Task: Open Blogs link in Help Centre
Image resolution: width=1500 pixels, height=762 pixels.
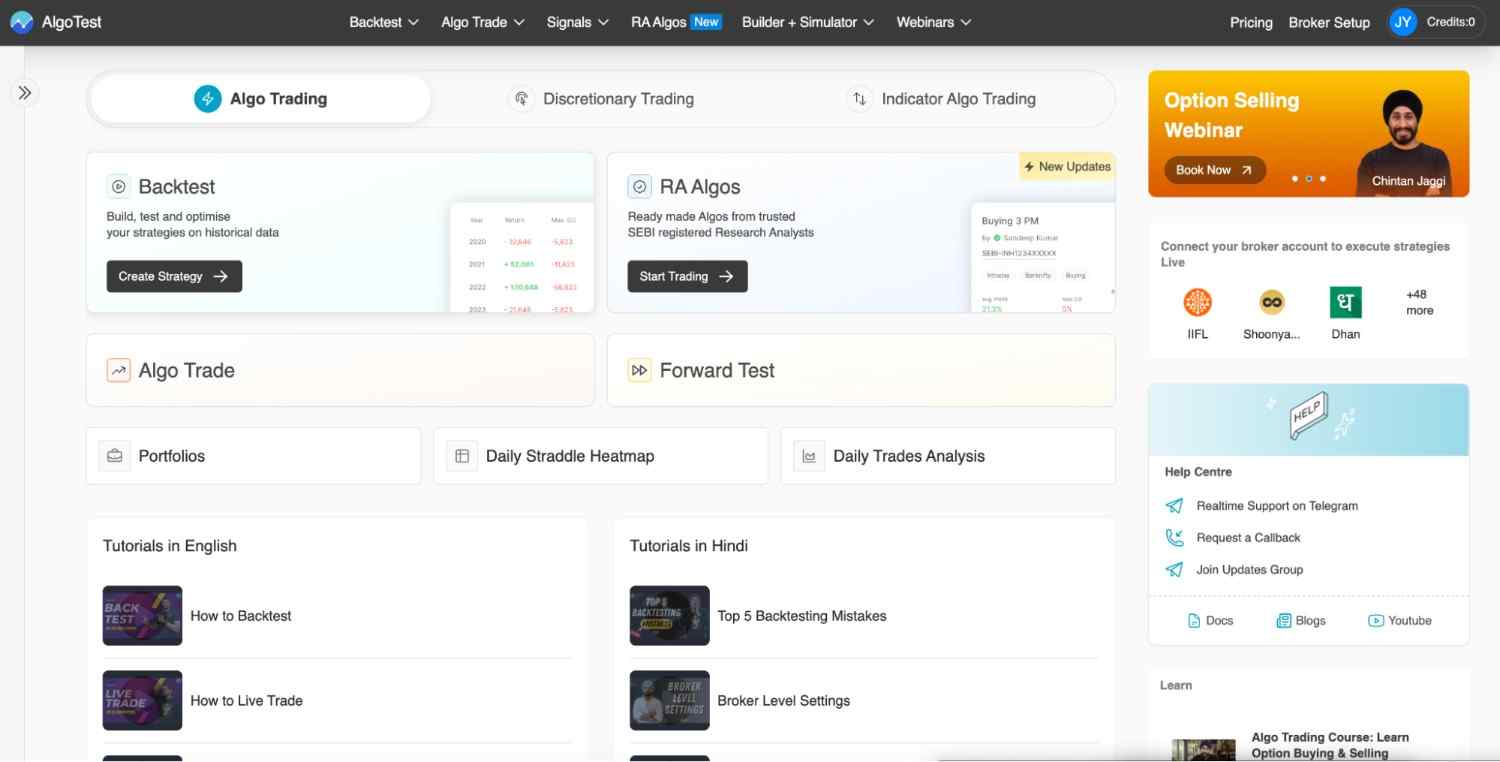Action: tap(1301, 621)
